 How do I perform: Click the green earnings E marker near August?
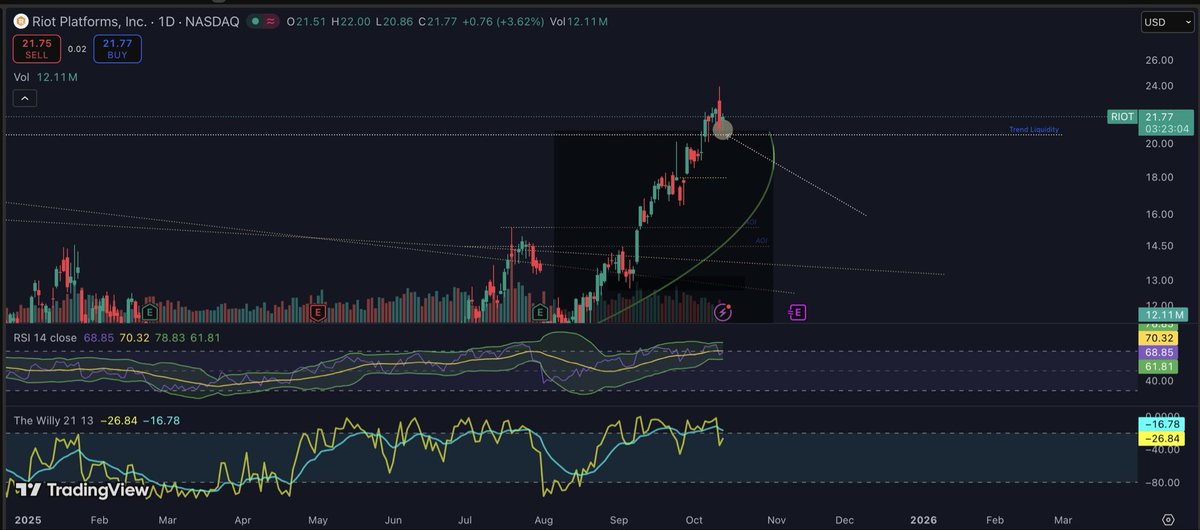[x=541, y=313]
